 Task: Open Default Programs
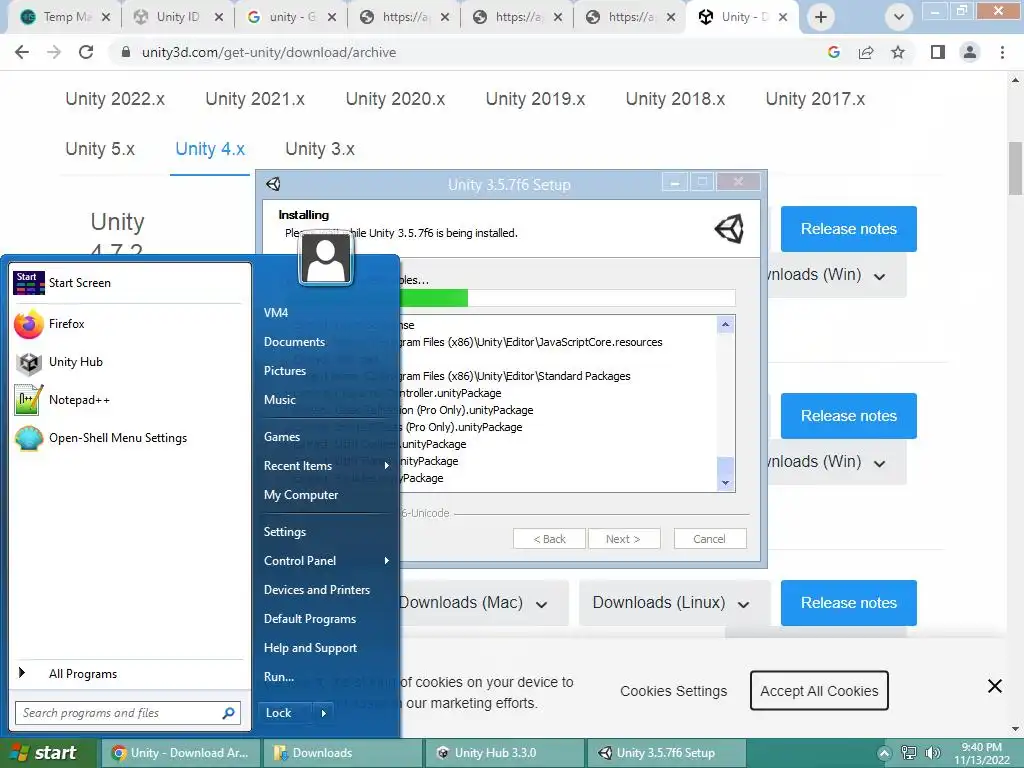(310, 619)
